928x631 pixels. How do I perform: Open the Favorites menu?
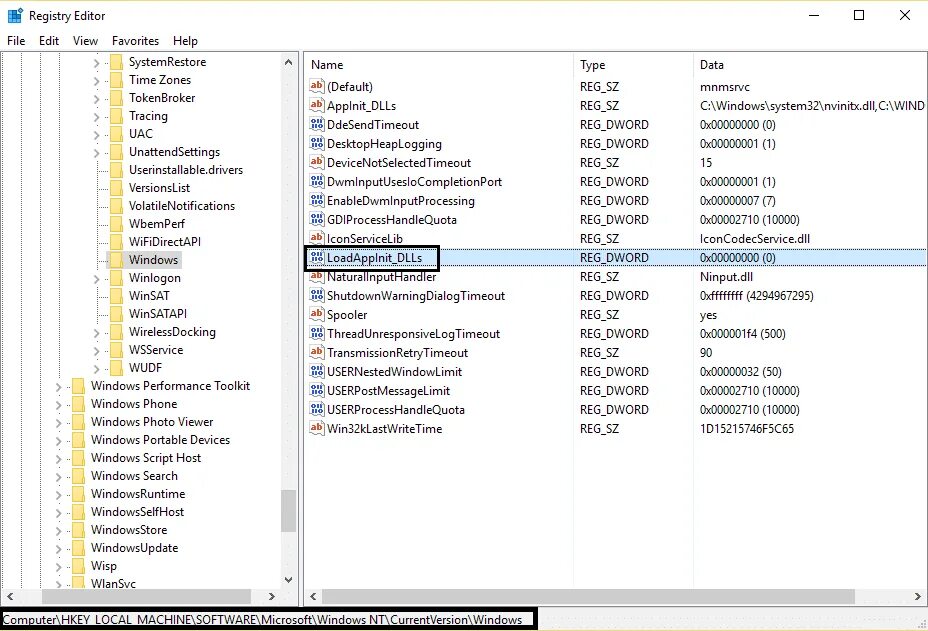tap(136, 41)
